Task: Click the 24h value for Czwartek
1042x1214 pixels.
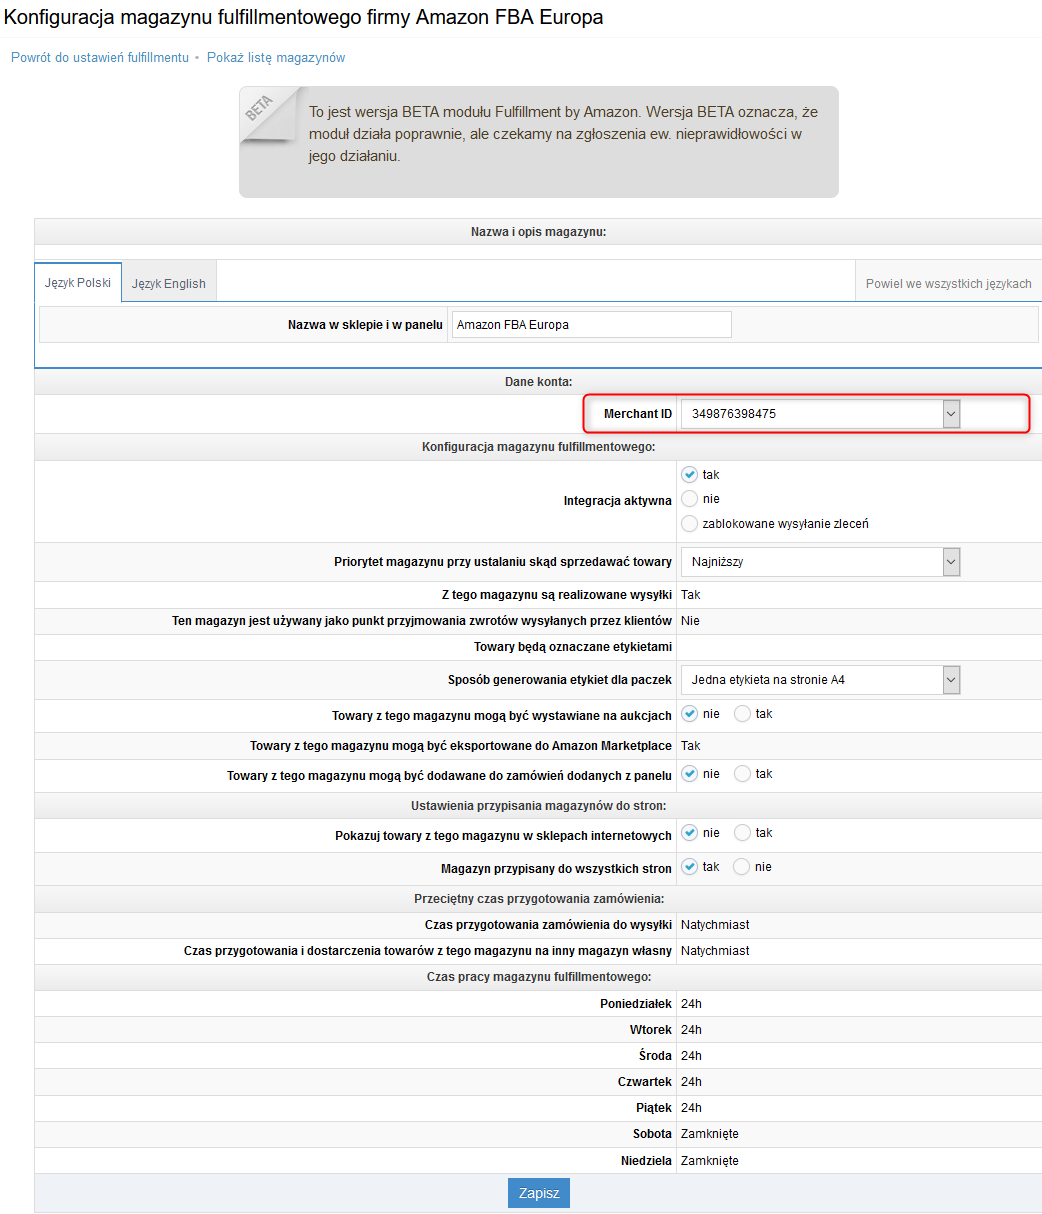Action: (691, 1082)
